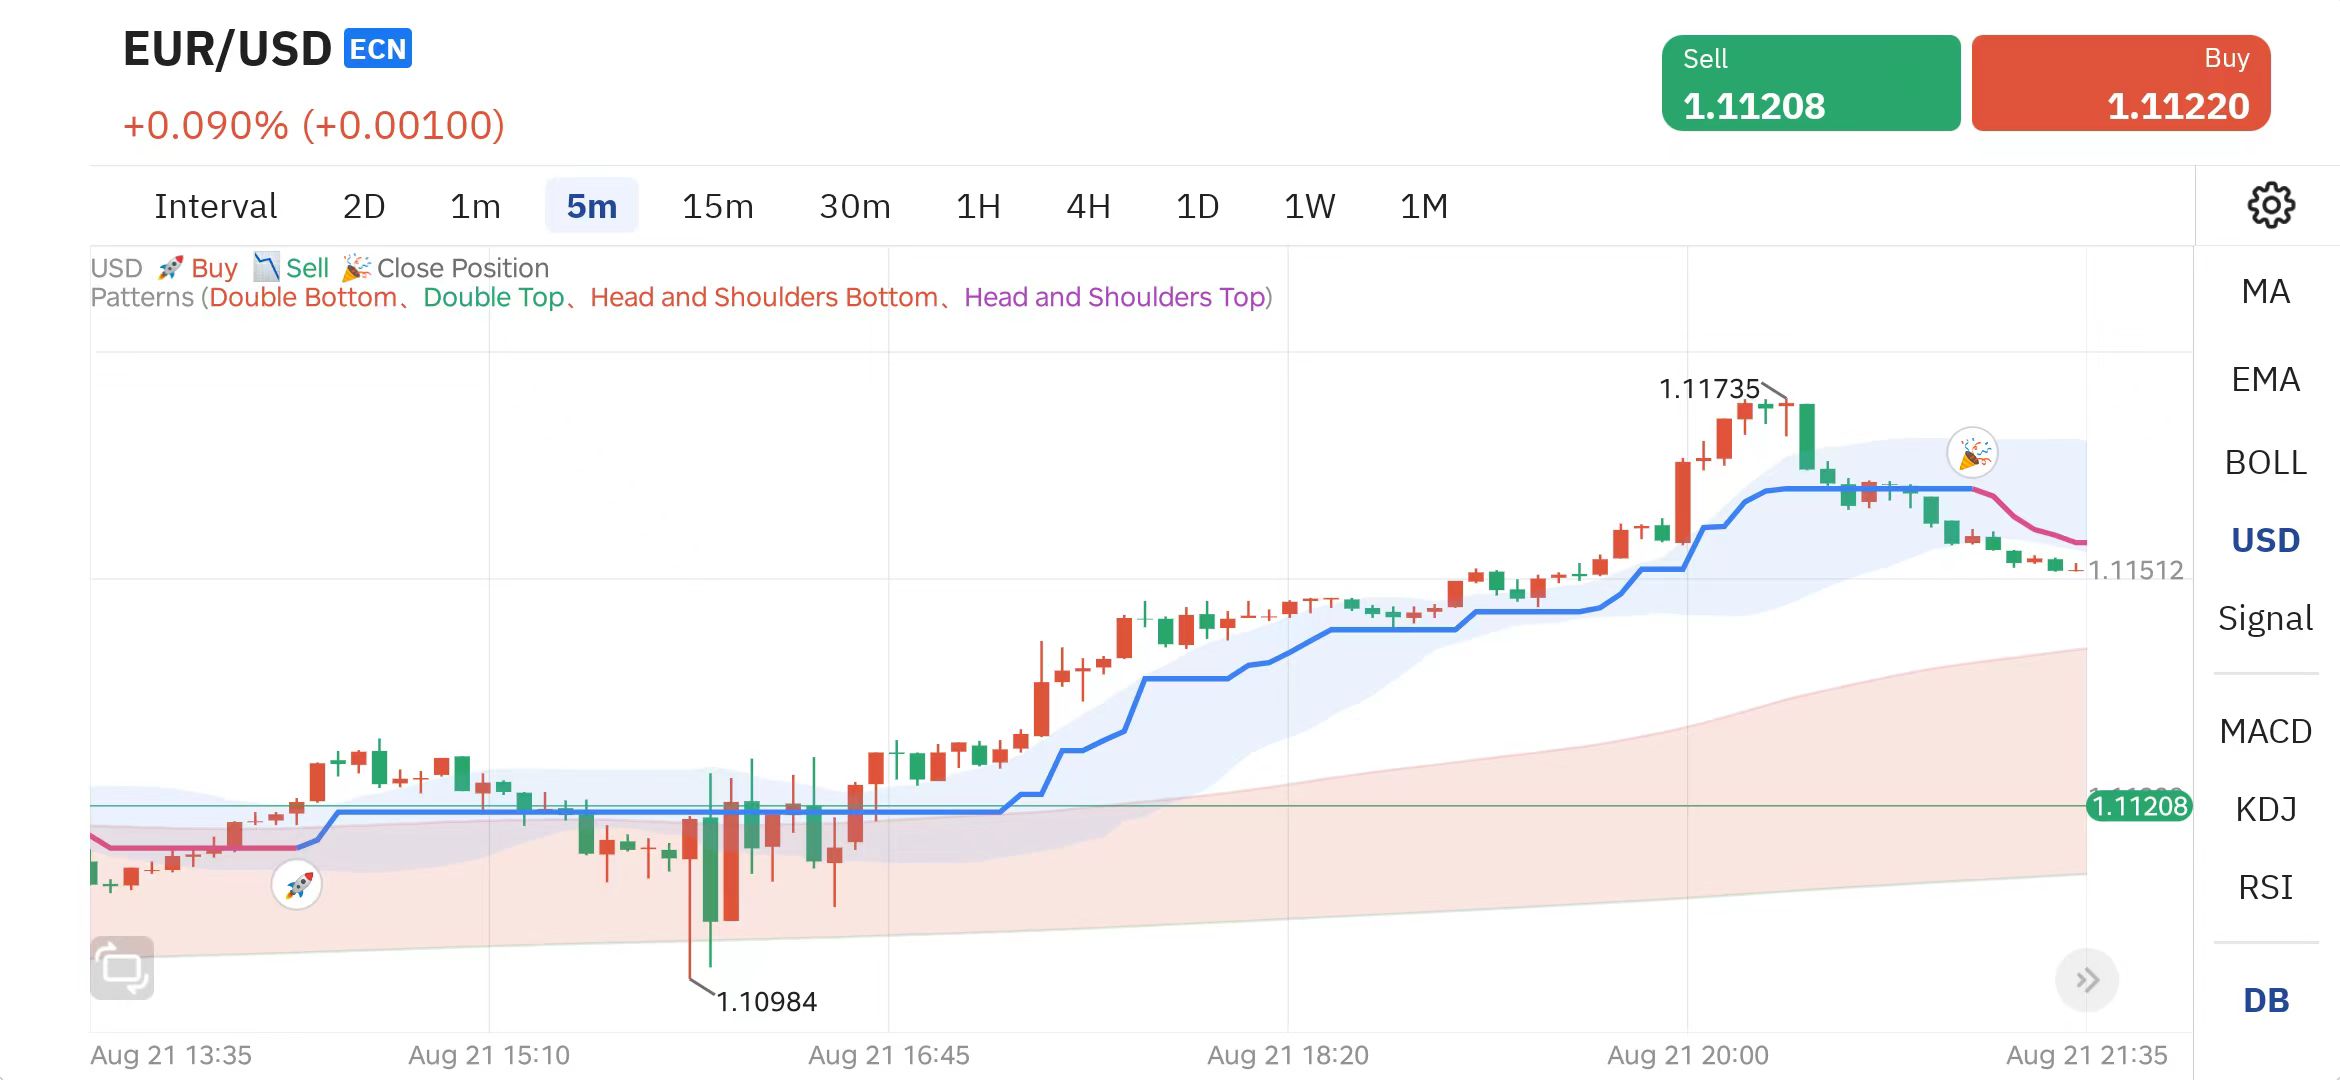Click the 1.11208 current price label
The width and height of the screenshot is (2340, 1080).
pos(2138,806)
